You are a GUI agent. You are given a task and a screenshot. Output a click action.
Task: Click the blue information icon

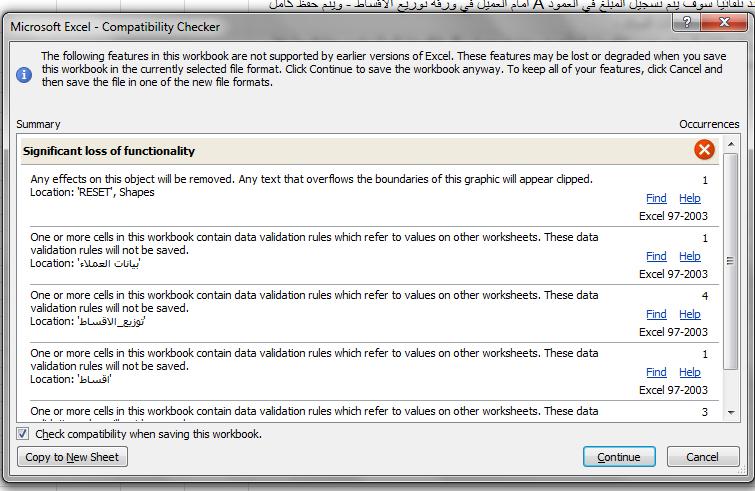point(24,75)
